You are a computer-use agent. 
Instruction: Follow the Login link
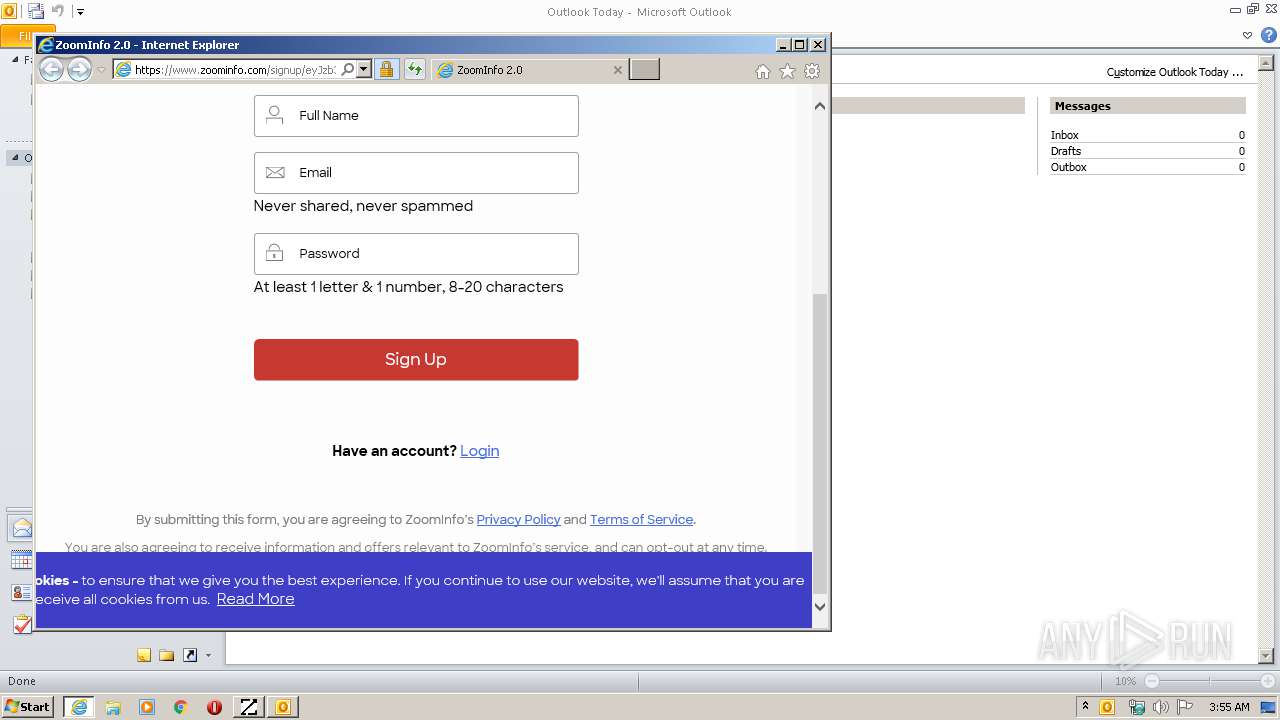[480, 451]
